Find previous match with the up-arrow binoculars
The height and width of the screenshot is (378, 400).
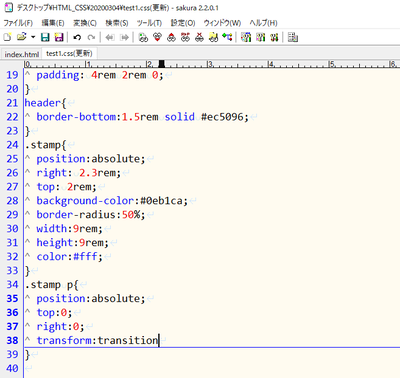[171, 37]
